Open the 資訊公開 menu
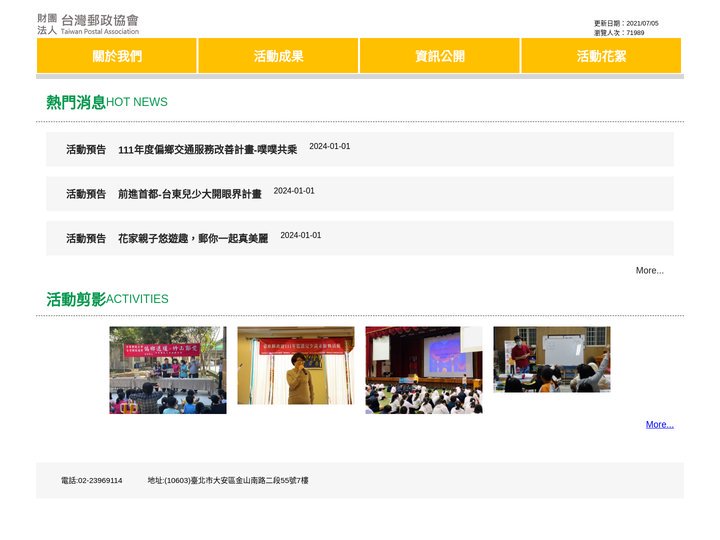 (x=440, y=56)
